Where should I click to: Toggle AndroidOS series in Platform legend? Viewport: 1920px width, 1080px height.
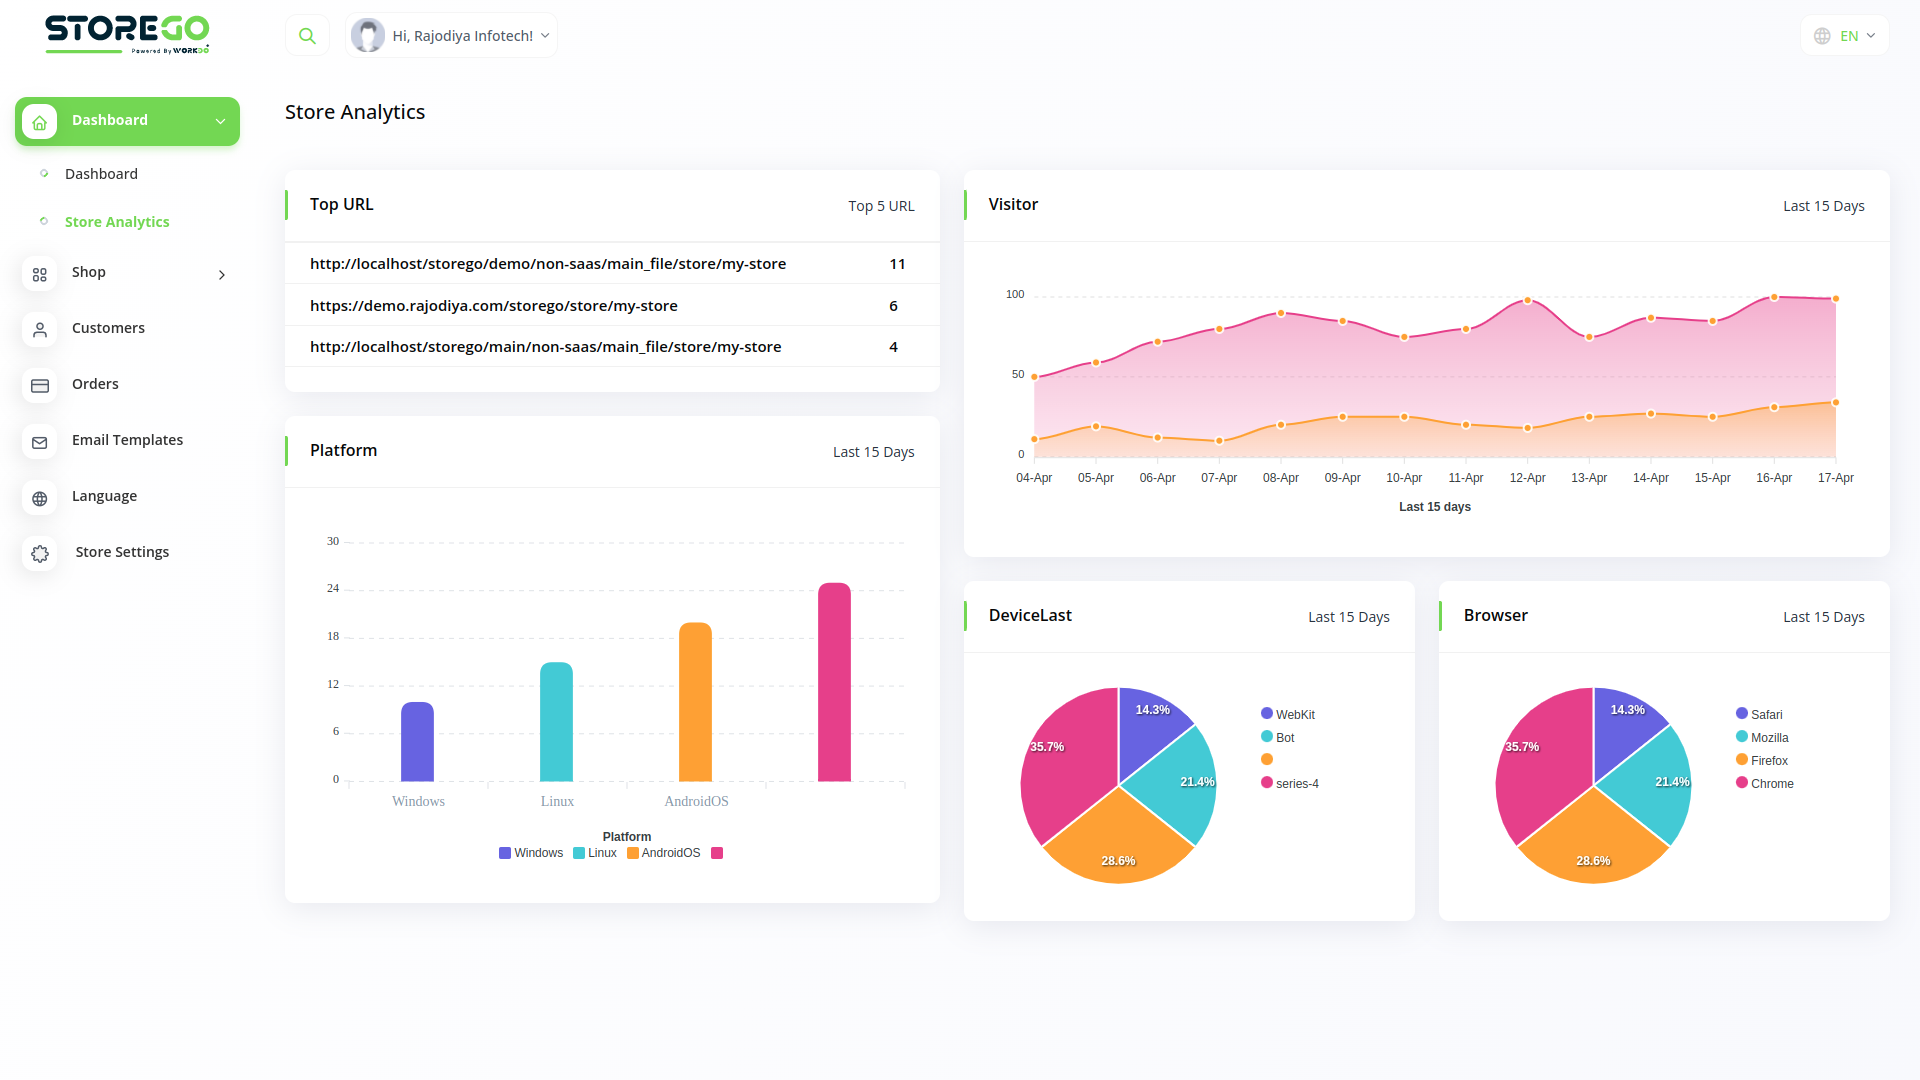coord(663,853)
